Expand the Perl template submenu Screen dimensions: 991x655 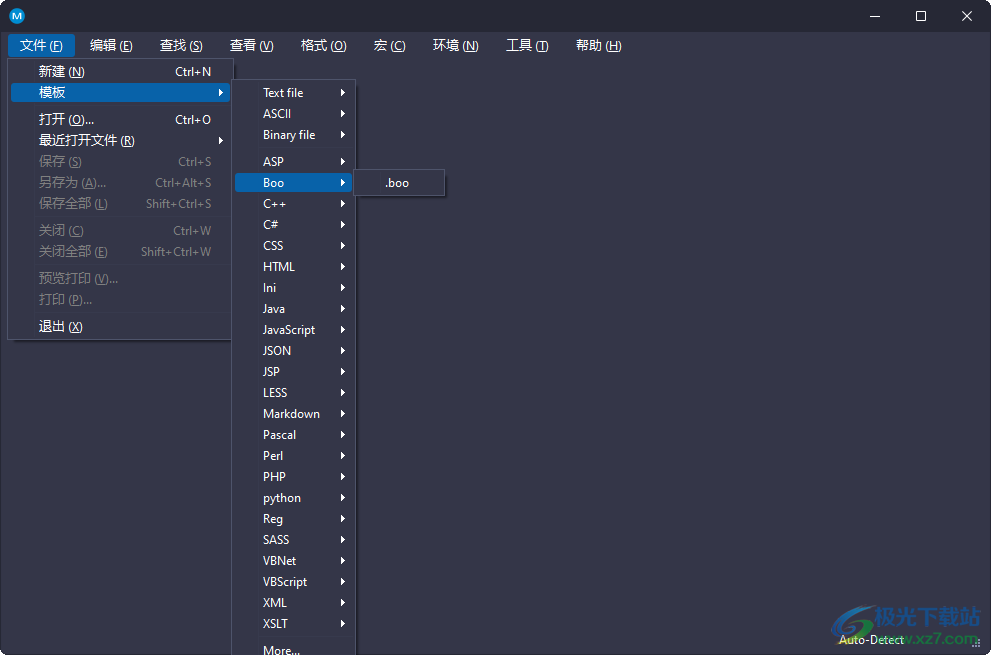pos(294,455)
